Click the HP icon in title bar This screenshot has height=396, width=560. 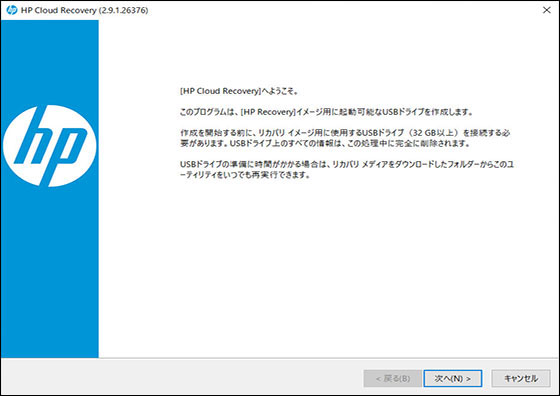(12, 10)
